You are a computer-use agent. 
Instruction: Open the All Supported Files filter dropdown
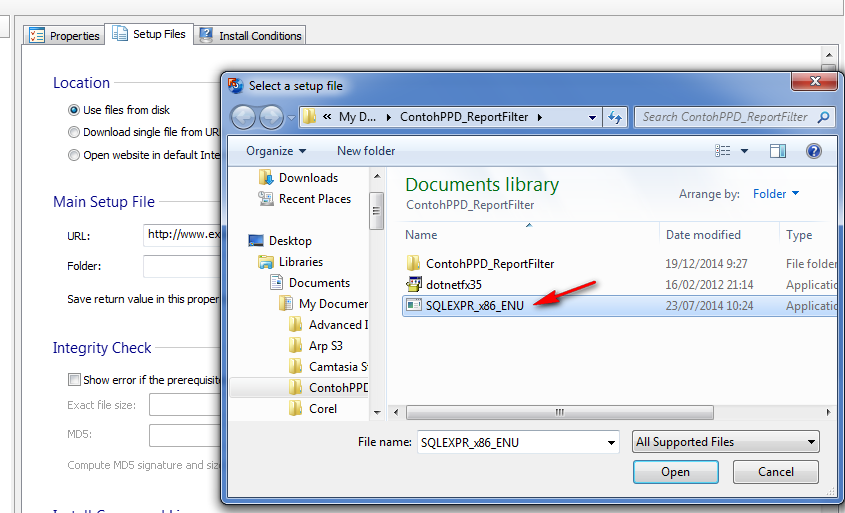click(x=725, y=442)
